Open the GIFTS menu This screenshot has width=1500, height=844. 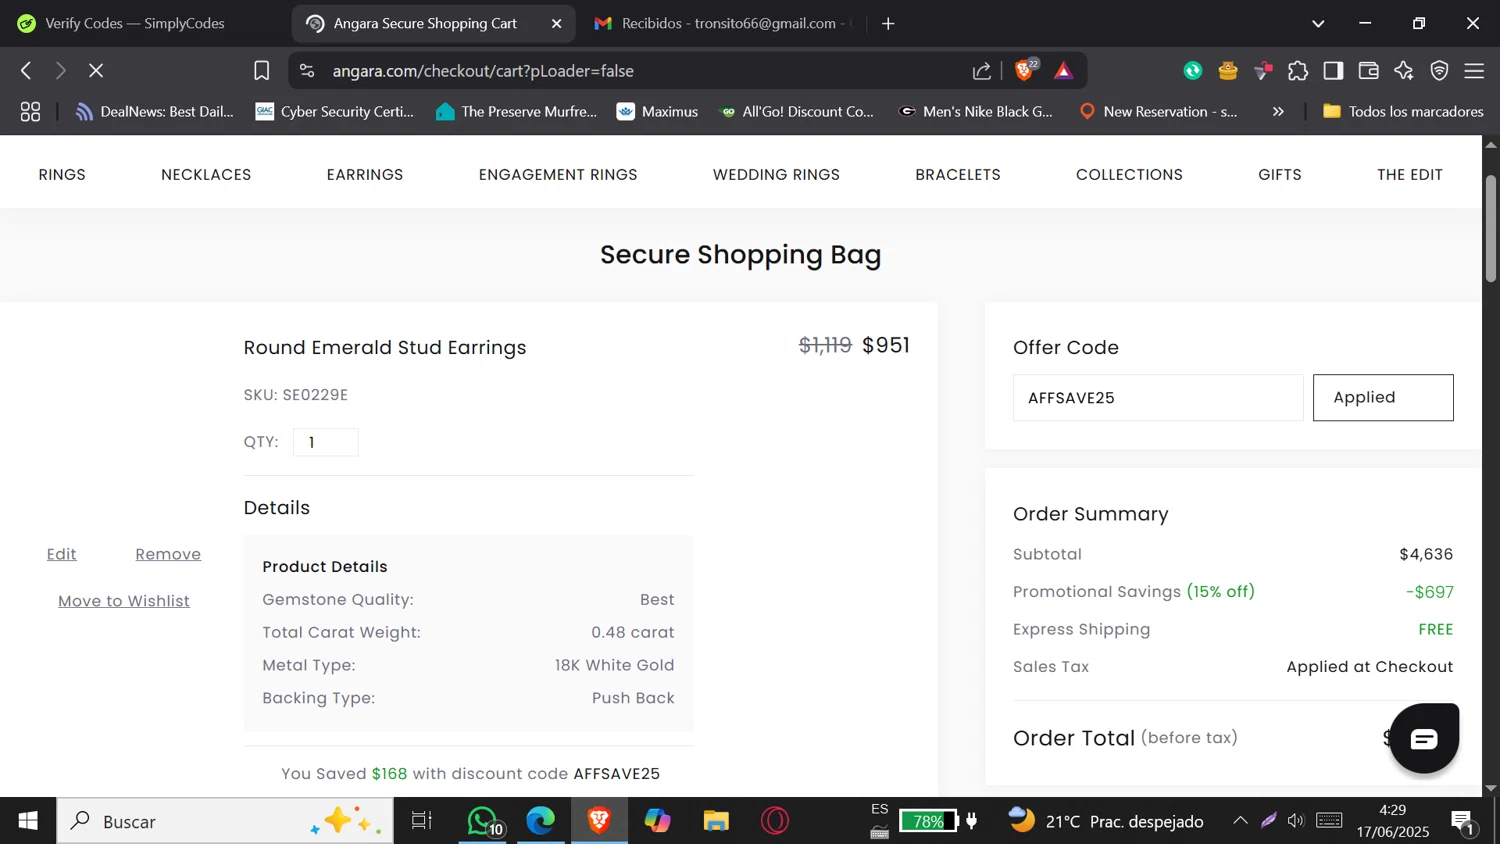point(1280,175)
